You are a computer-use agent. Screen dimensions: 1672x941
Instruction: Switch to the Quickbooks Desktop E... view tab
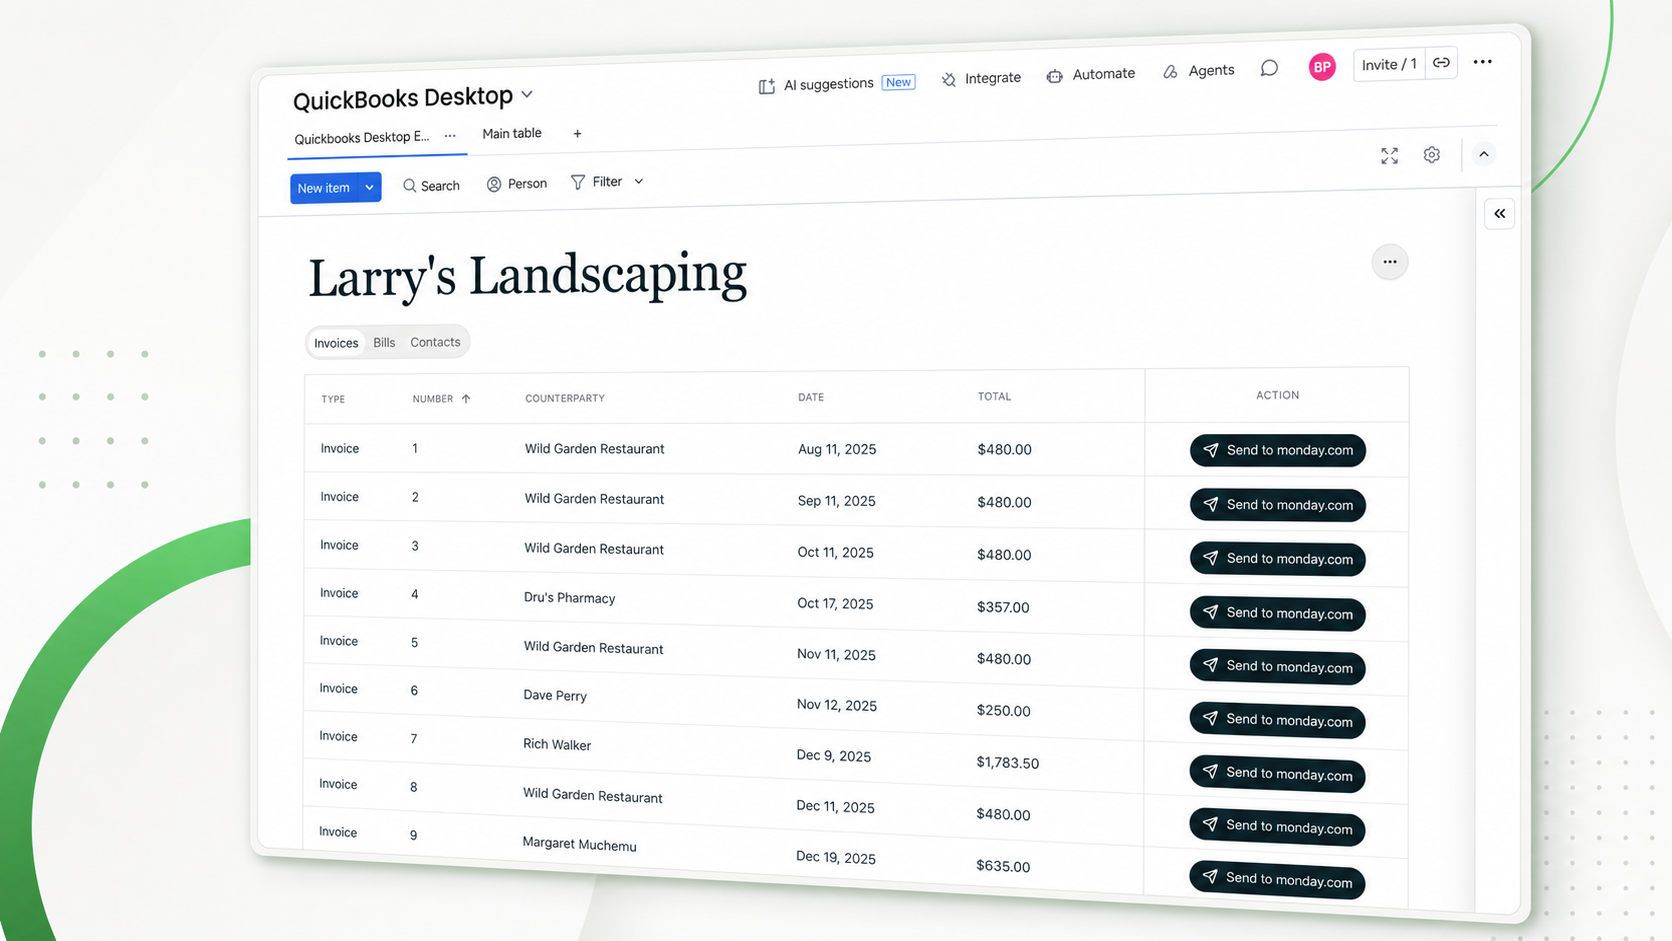click(361, 138)
